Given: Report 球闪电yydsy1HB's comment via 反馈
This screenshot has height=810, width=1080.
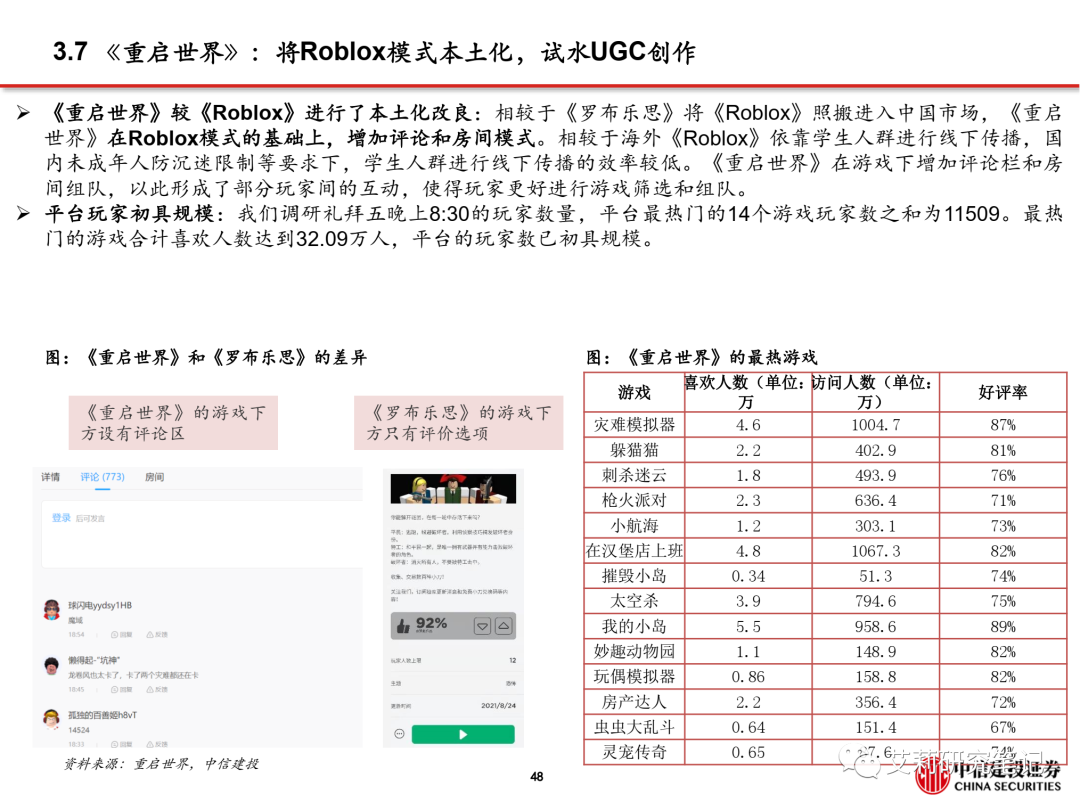Looking at the screenshot, I should (157, 634).
